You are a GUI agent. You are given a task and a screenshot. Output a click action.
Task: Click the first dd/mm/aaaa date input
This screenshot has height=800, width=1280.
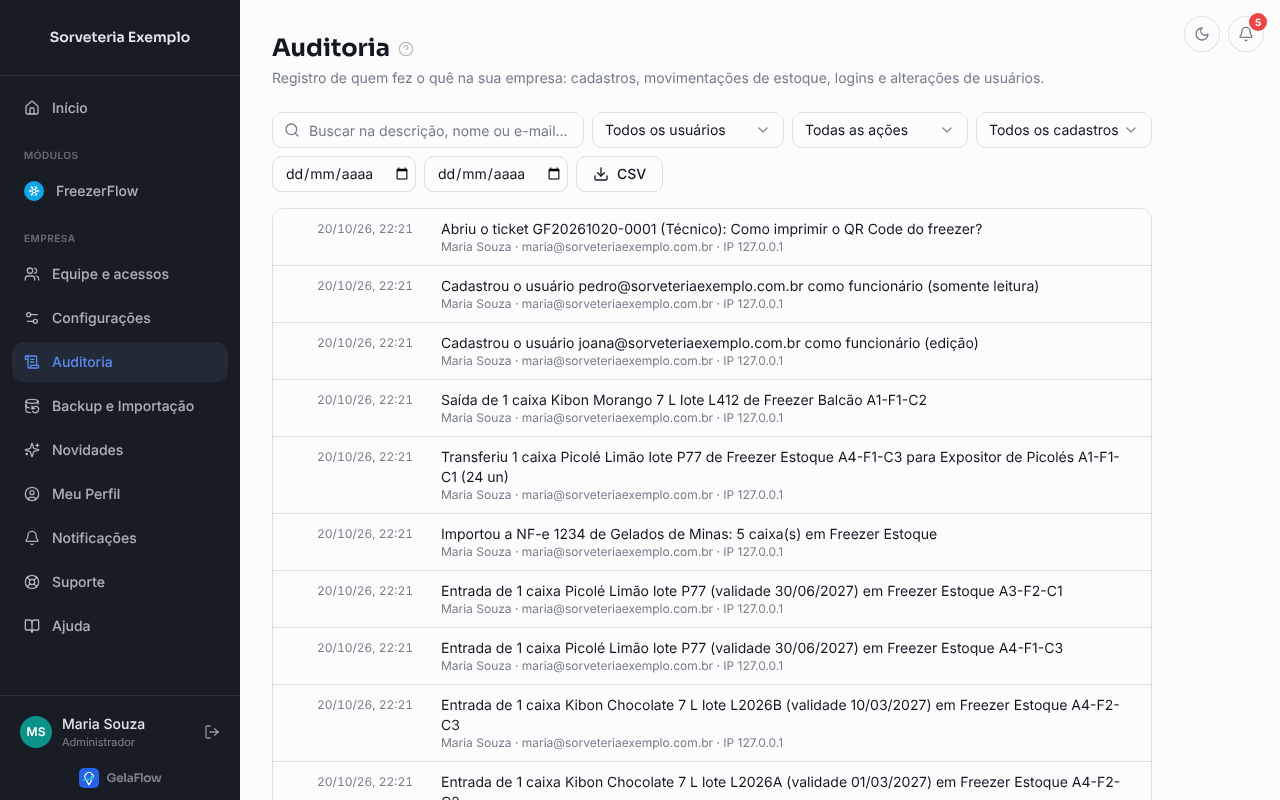click(344, 174)
